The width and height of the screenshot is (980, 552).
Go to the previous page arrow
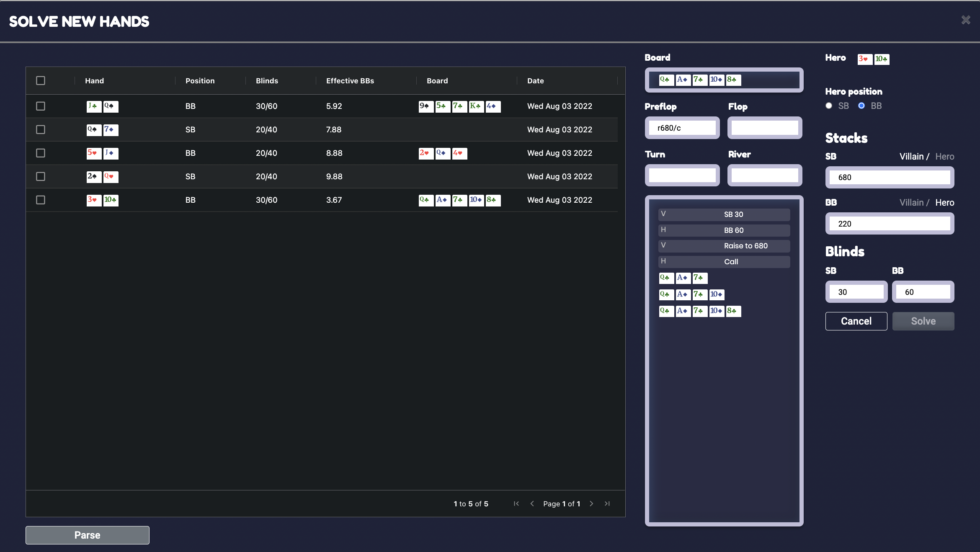click(x=532, y=504)
